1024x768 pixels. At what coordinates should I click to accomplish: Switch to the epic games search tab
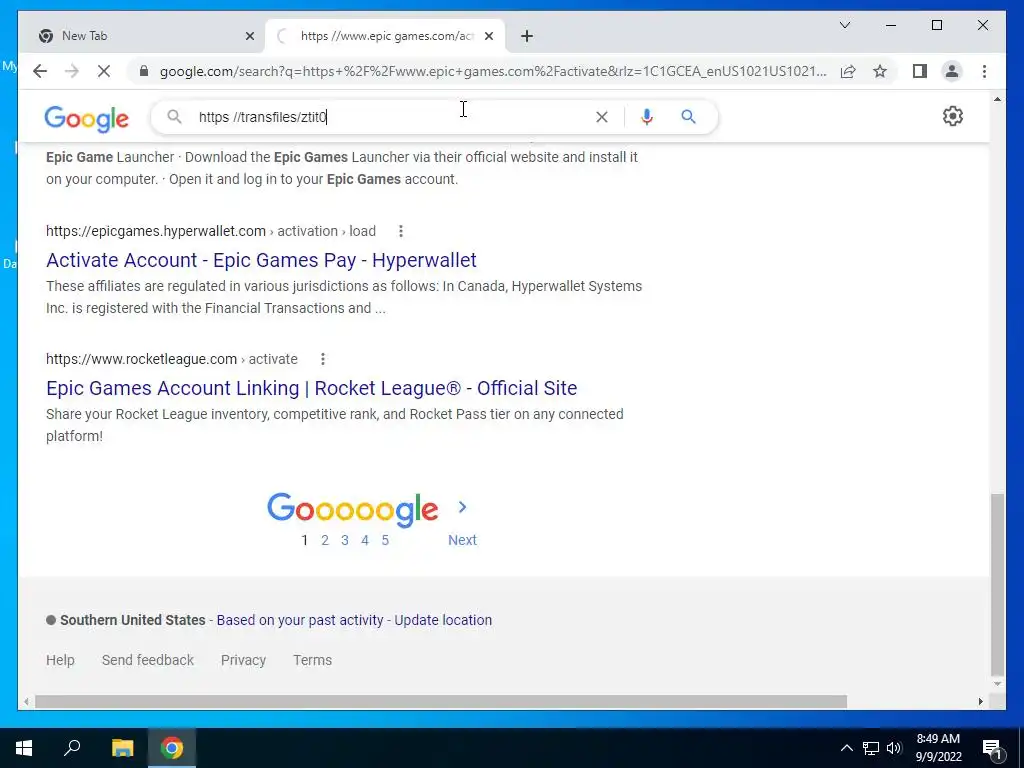tap(387, 36)
